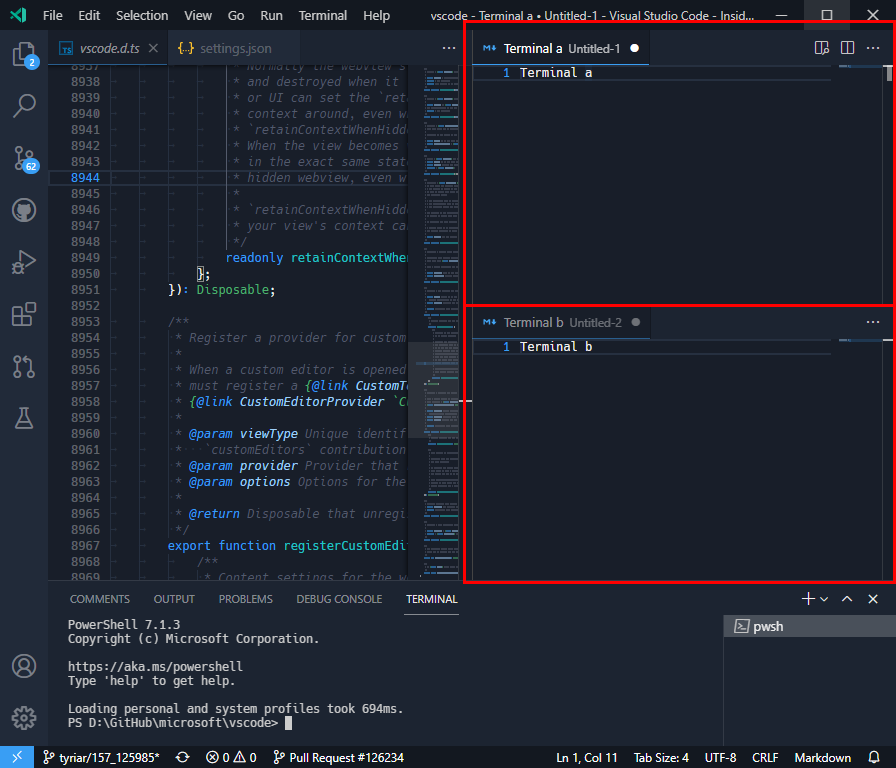Maximize the panel with the up chevron

point(847,599)
